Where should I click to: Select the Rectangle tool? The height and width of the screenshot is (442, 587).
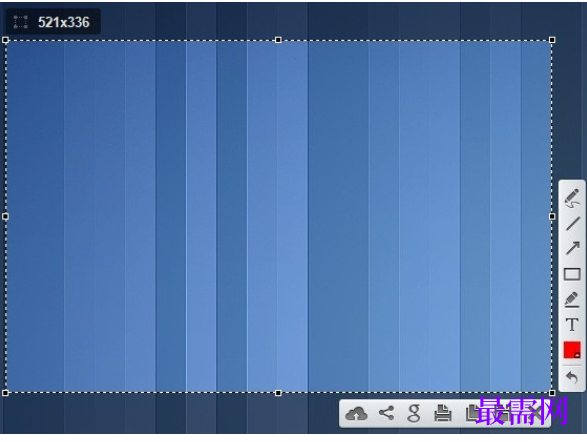(x=572, y=274)
